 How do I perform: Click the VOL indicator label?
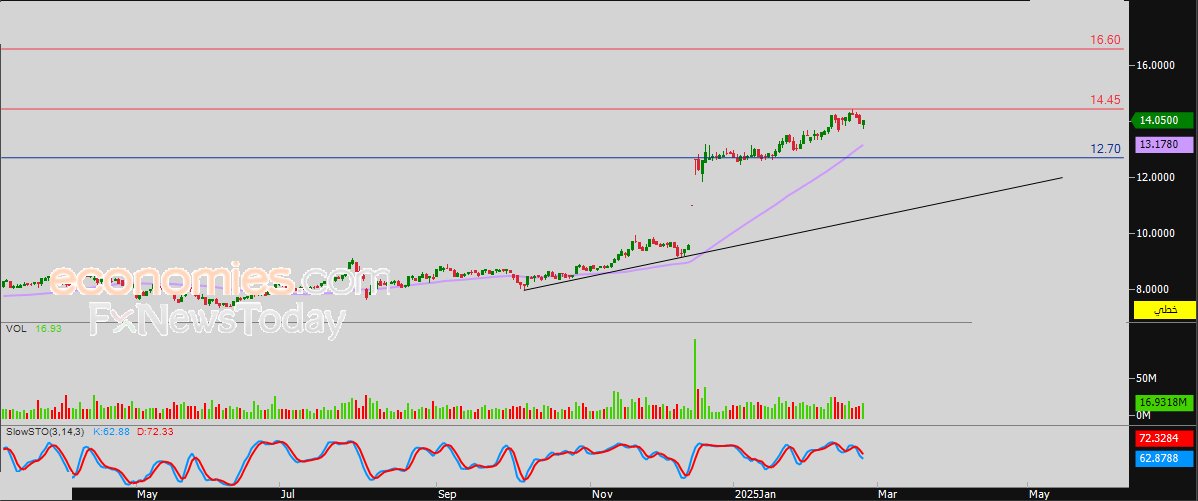point(17,328)
